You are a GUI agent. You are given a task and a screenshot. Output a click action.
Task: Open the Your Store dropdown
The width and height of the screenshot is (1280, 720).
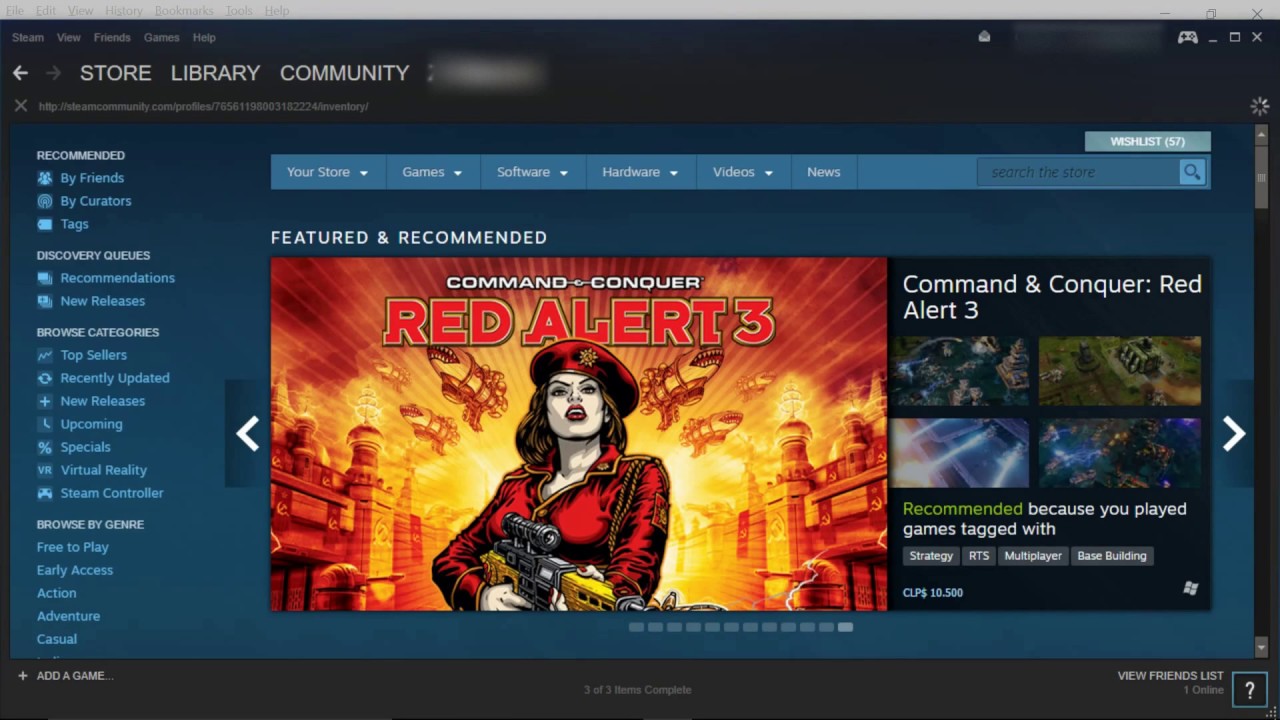328,172
